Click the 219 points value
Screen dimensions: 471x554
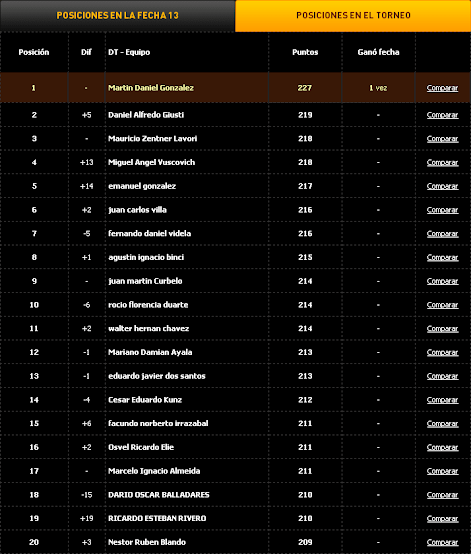[x=305, y=115]
